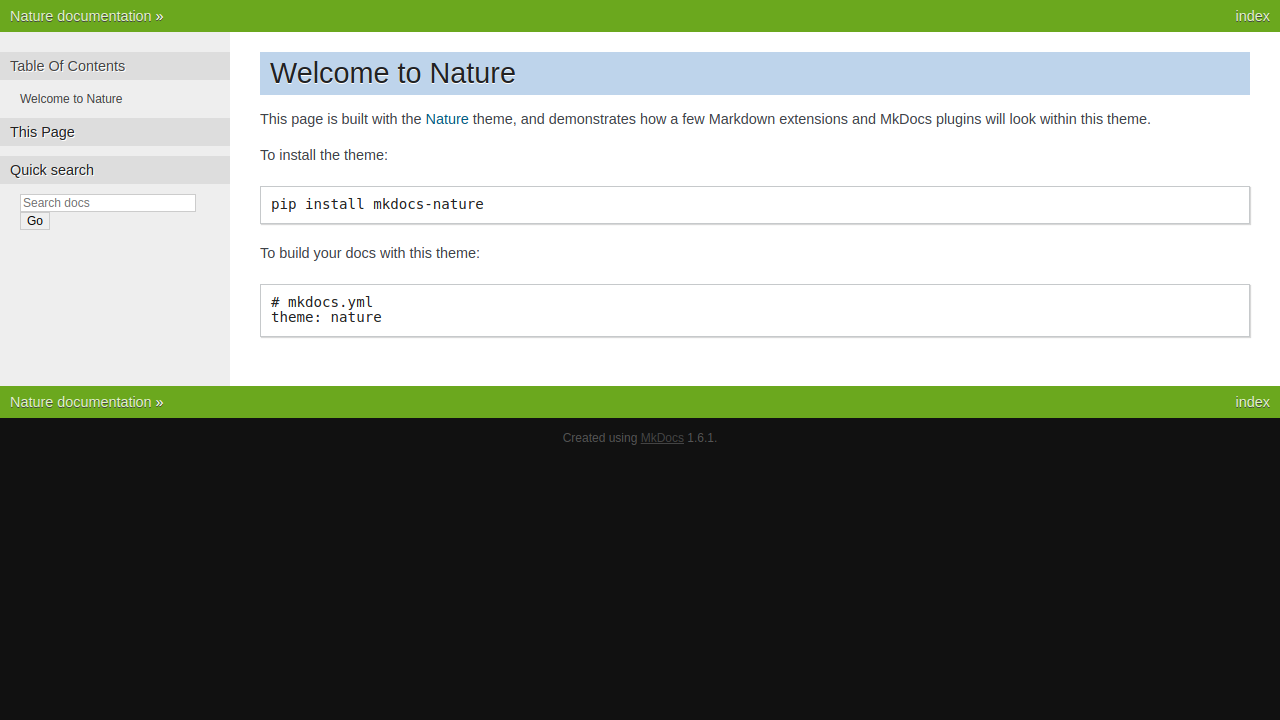Focus the Search docs input field
The image size is (1280, 720).
pyautogui.click(x=108, y=203)
